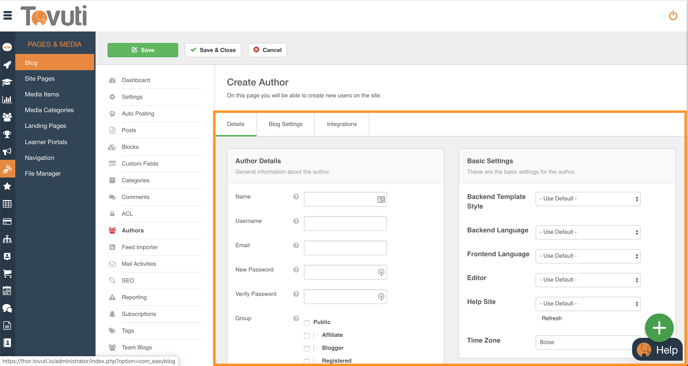
Task: Select Blog in Pages & Media menu
Action: pyautogui.click(x=55, y=62)
